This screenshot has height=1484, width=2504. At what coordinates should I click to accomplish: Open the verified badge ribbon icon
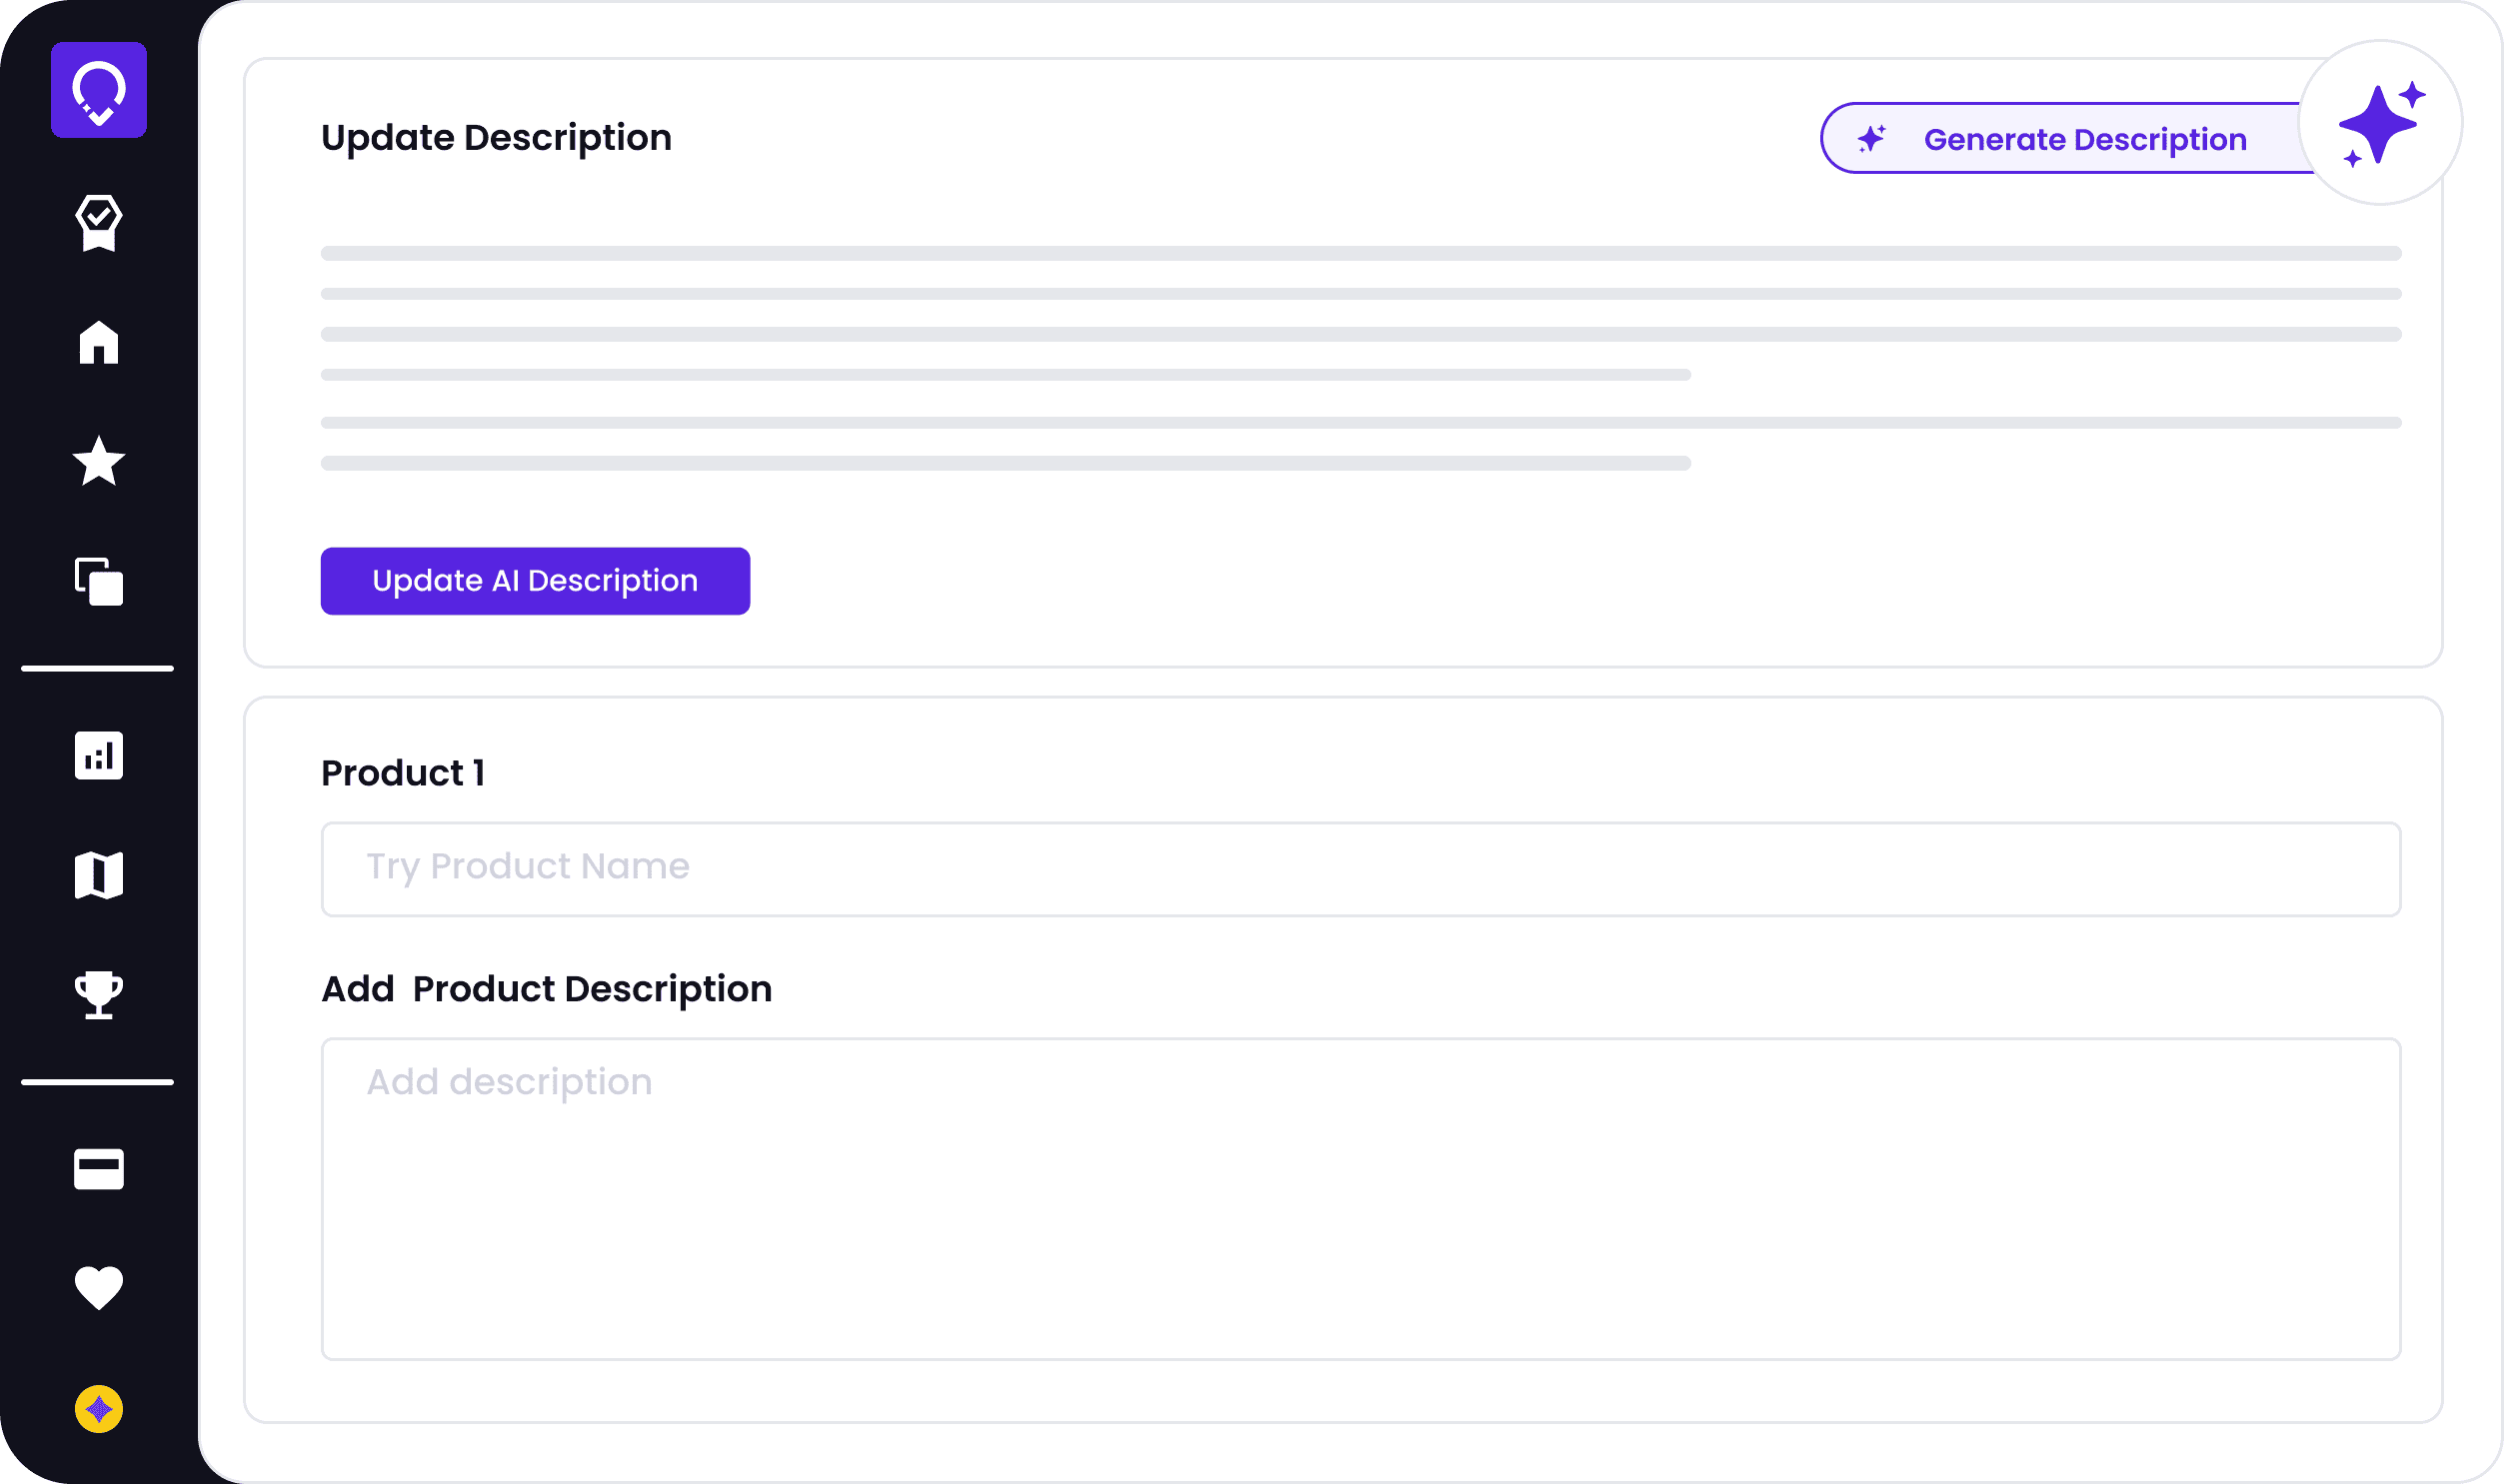pos(99,222)
